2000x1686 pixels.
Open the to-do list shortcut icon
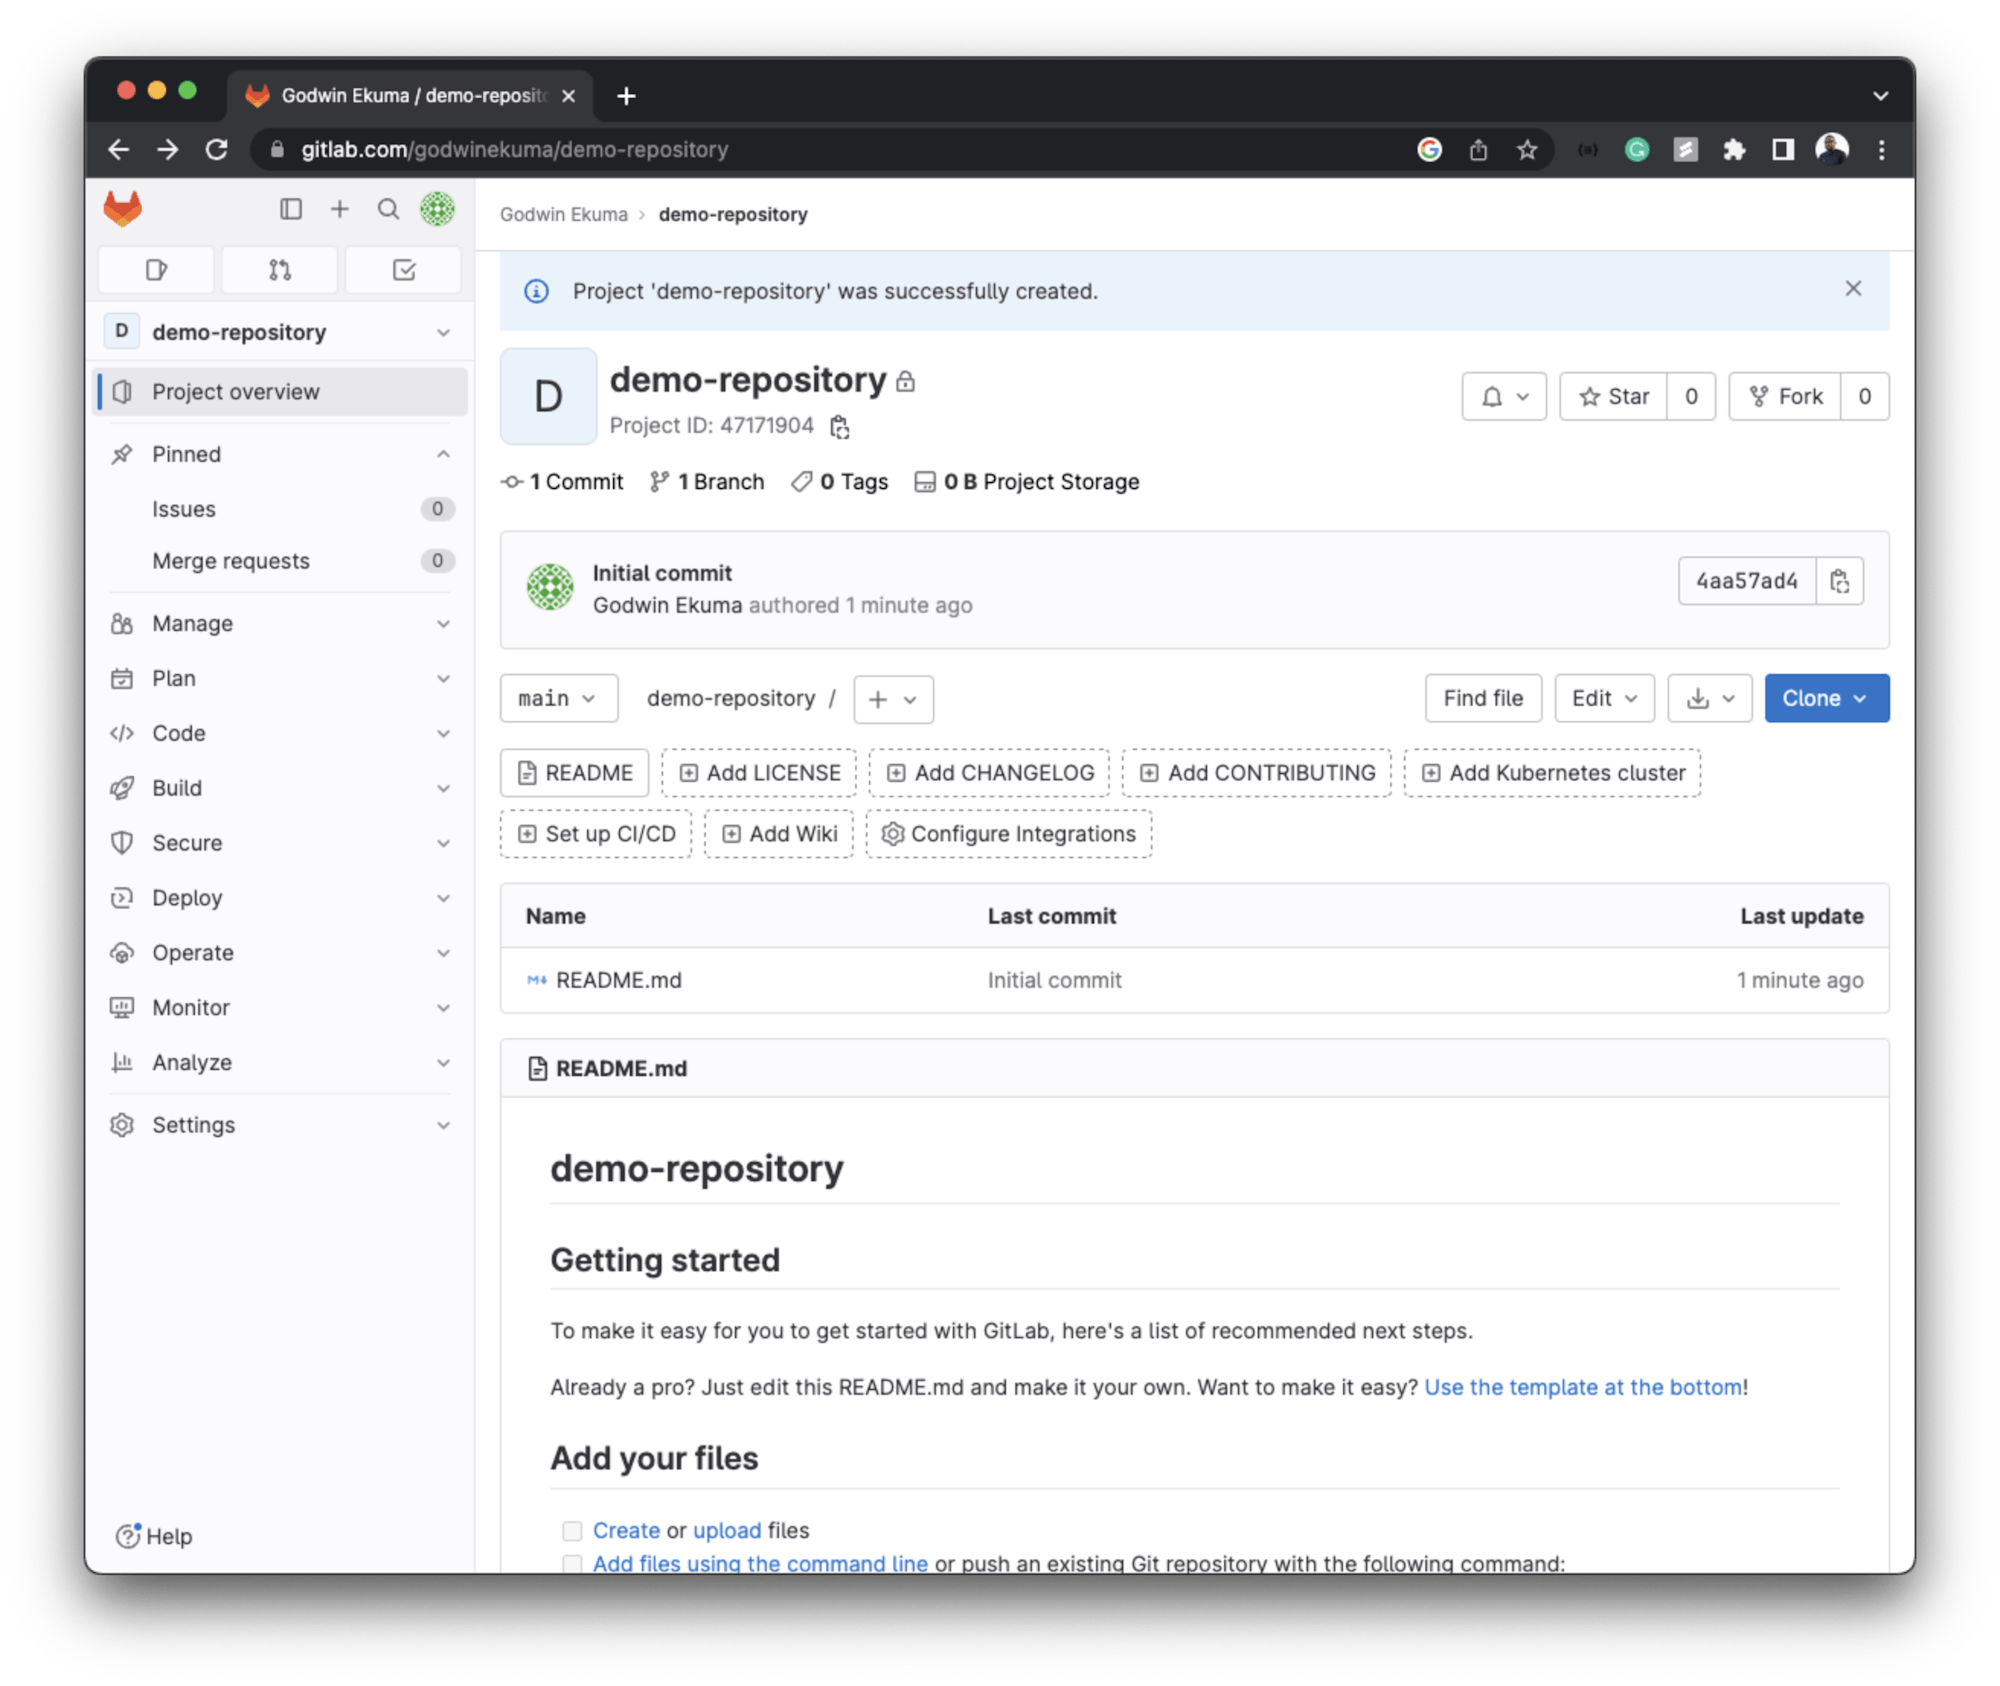(x=403, y=270)
